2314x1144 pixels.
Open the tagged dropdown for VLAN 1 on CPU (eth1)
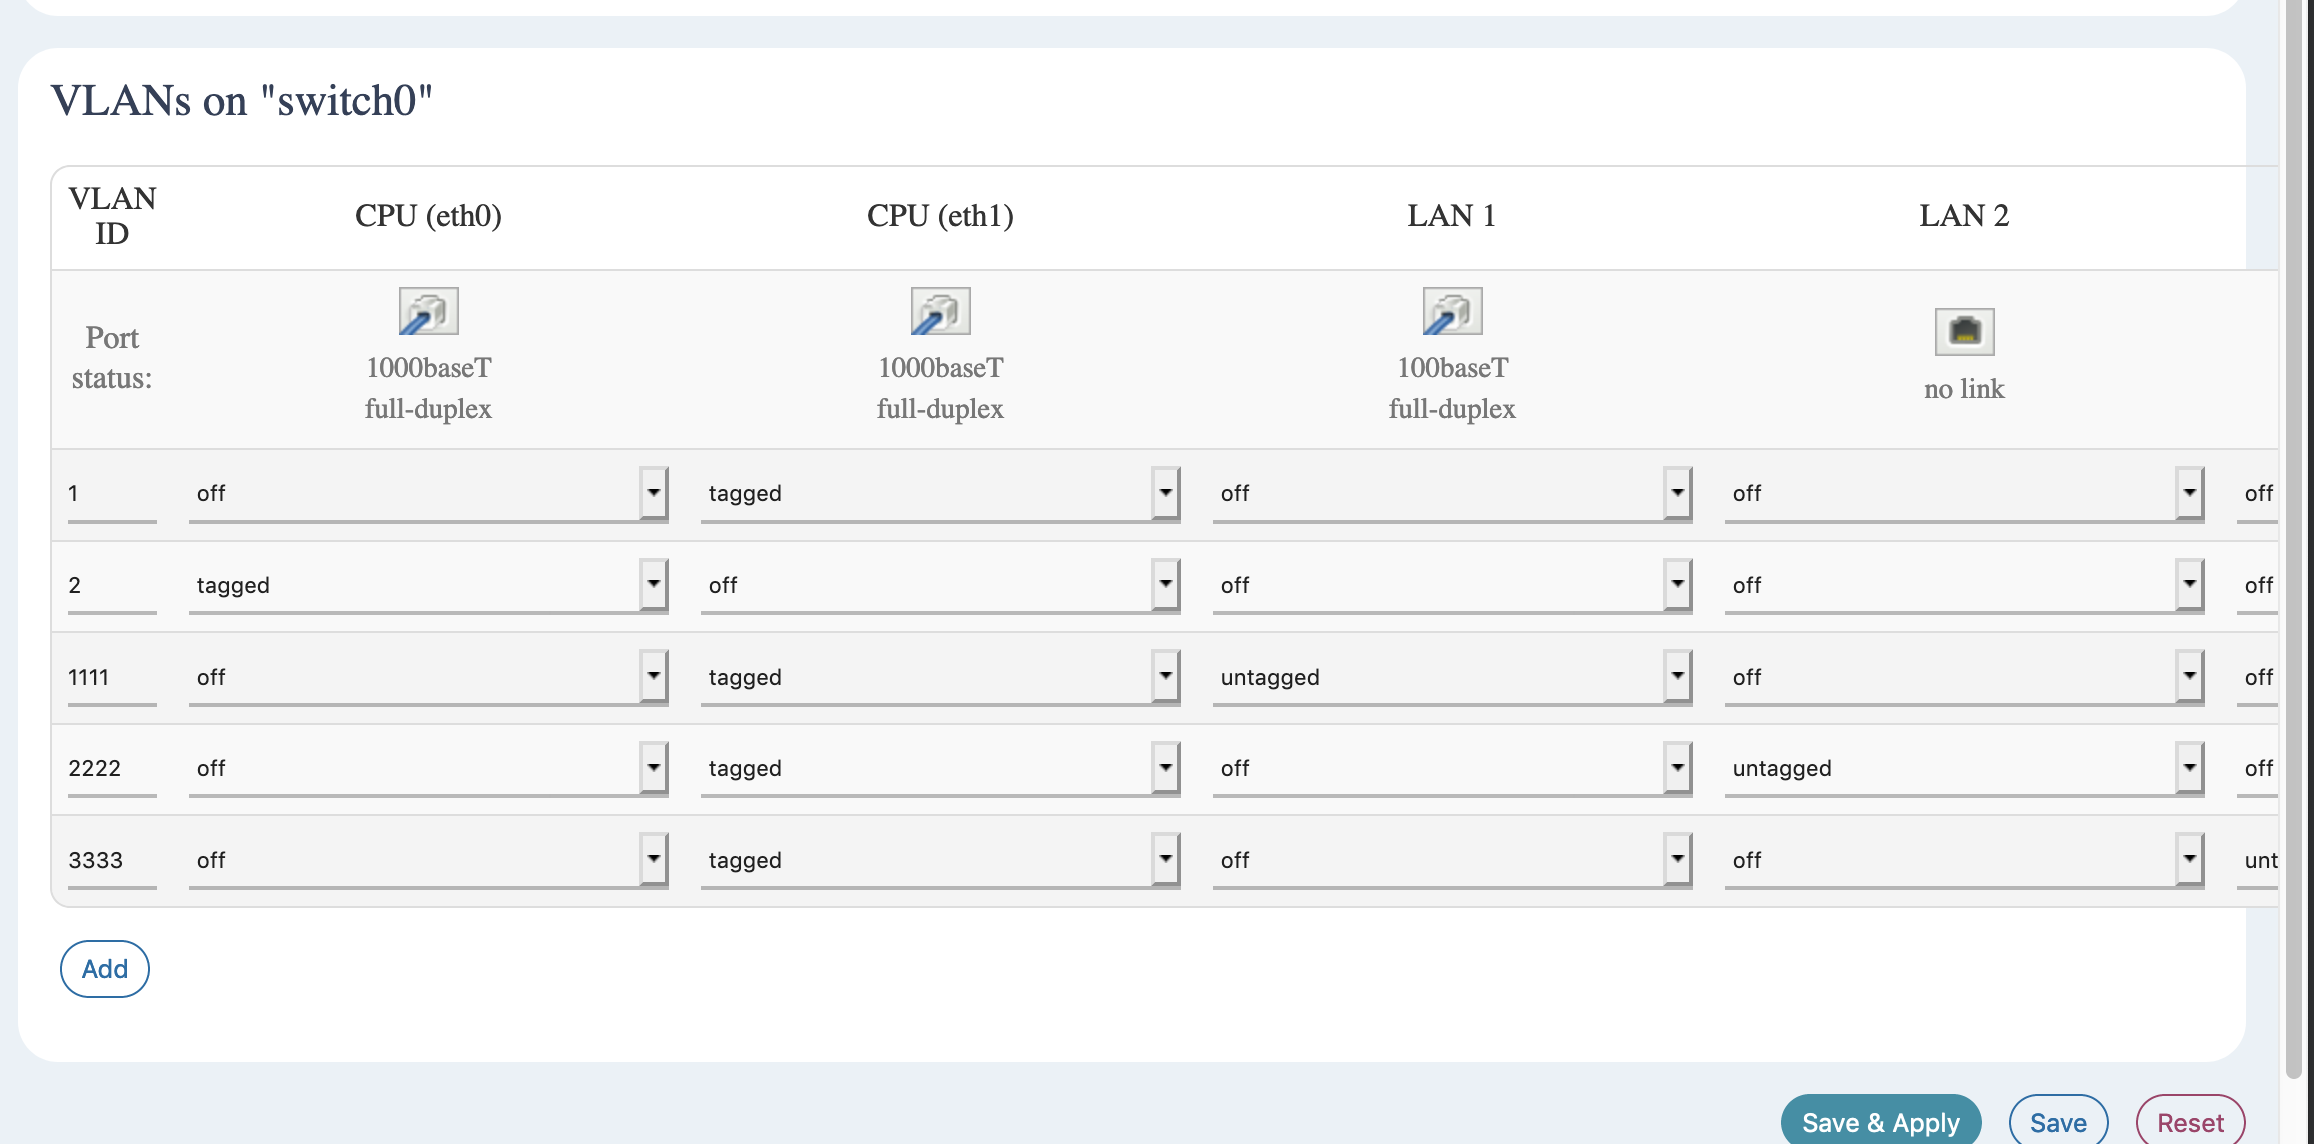[x=940, y=492]
